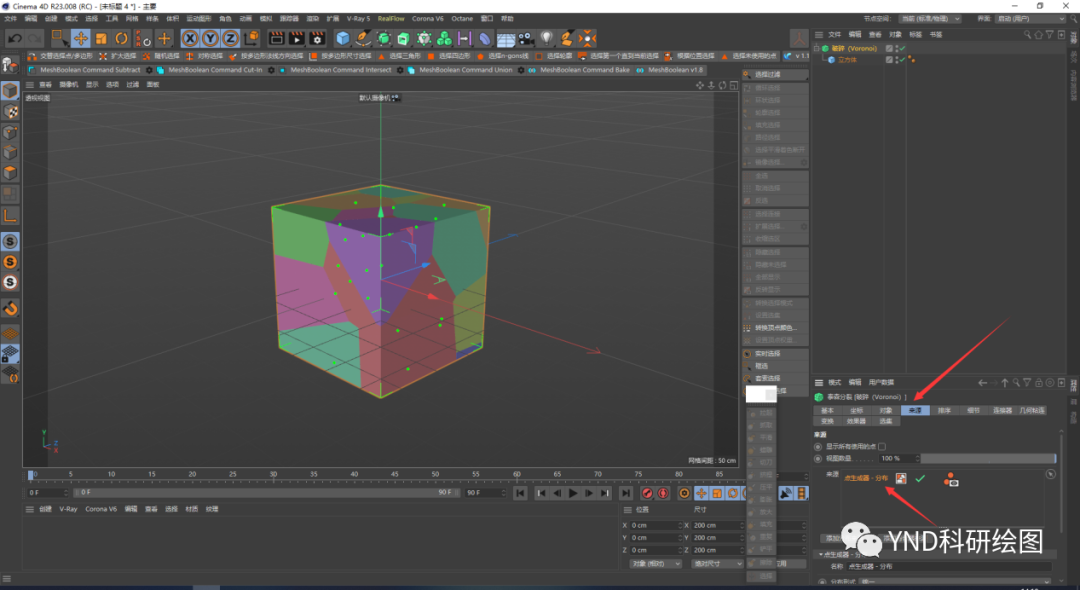Click the Render View clapperboard icon
1080x590 pixels.
276,39
